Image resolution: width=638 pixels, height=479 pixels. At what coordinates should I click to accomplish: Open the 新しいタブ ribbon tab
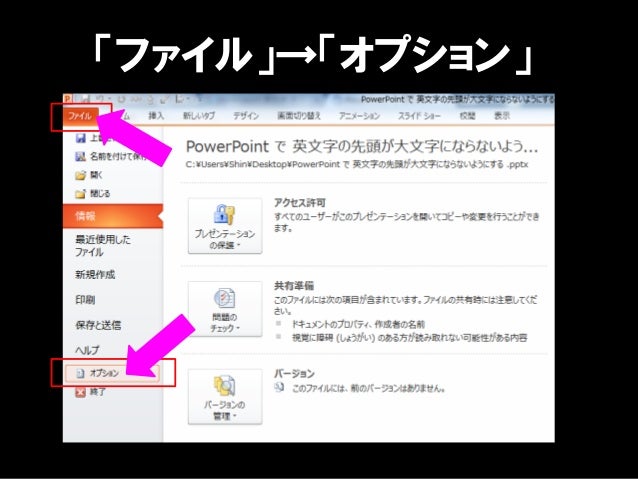[x=199, y=116]
